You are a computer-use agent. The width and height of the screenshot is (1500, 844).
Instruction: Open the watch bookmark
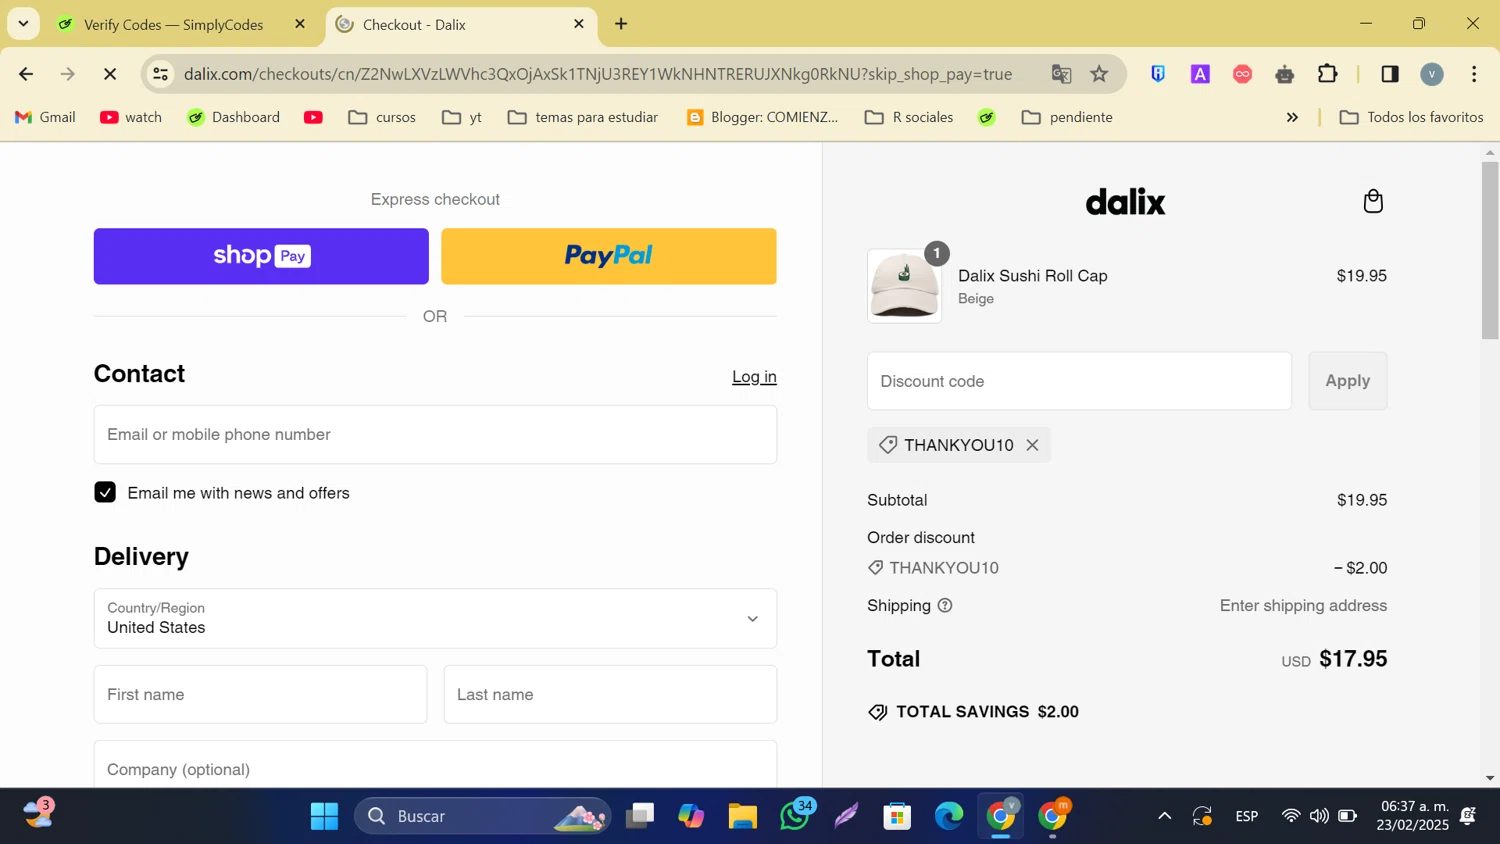pos(131,117)
